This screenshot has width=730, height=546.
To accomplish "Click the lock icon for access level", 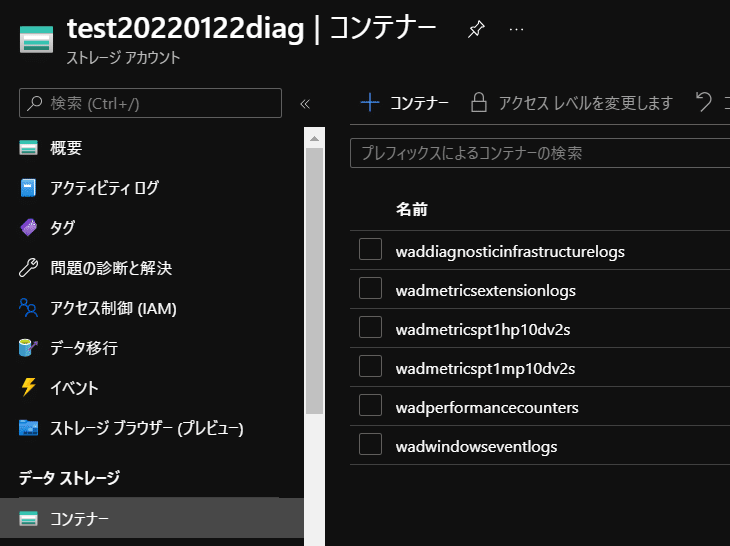I will click(479, 102).
